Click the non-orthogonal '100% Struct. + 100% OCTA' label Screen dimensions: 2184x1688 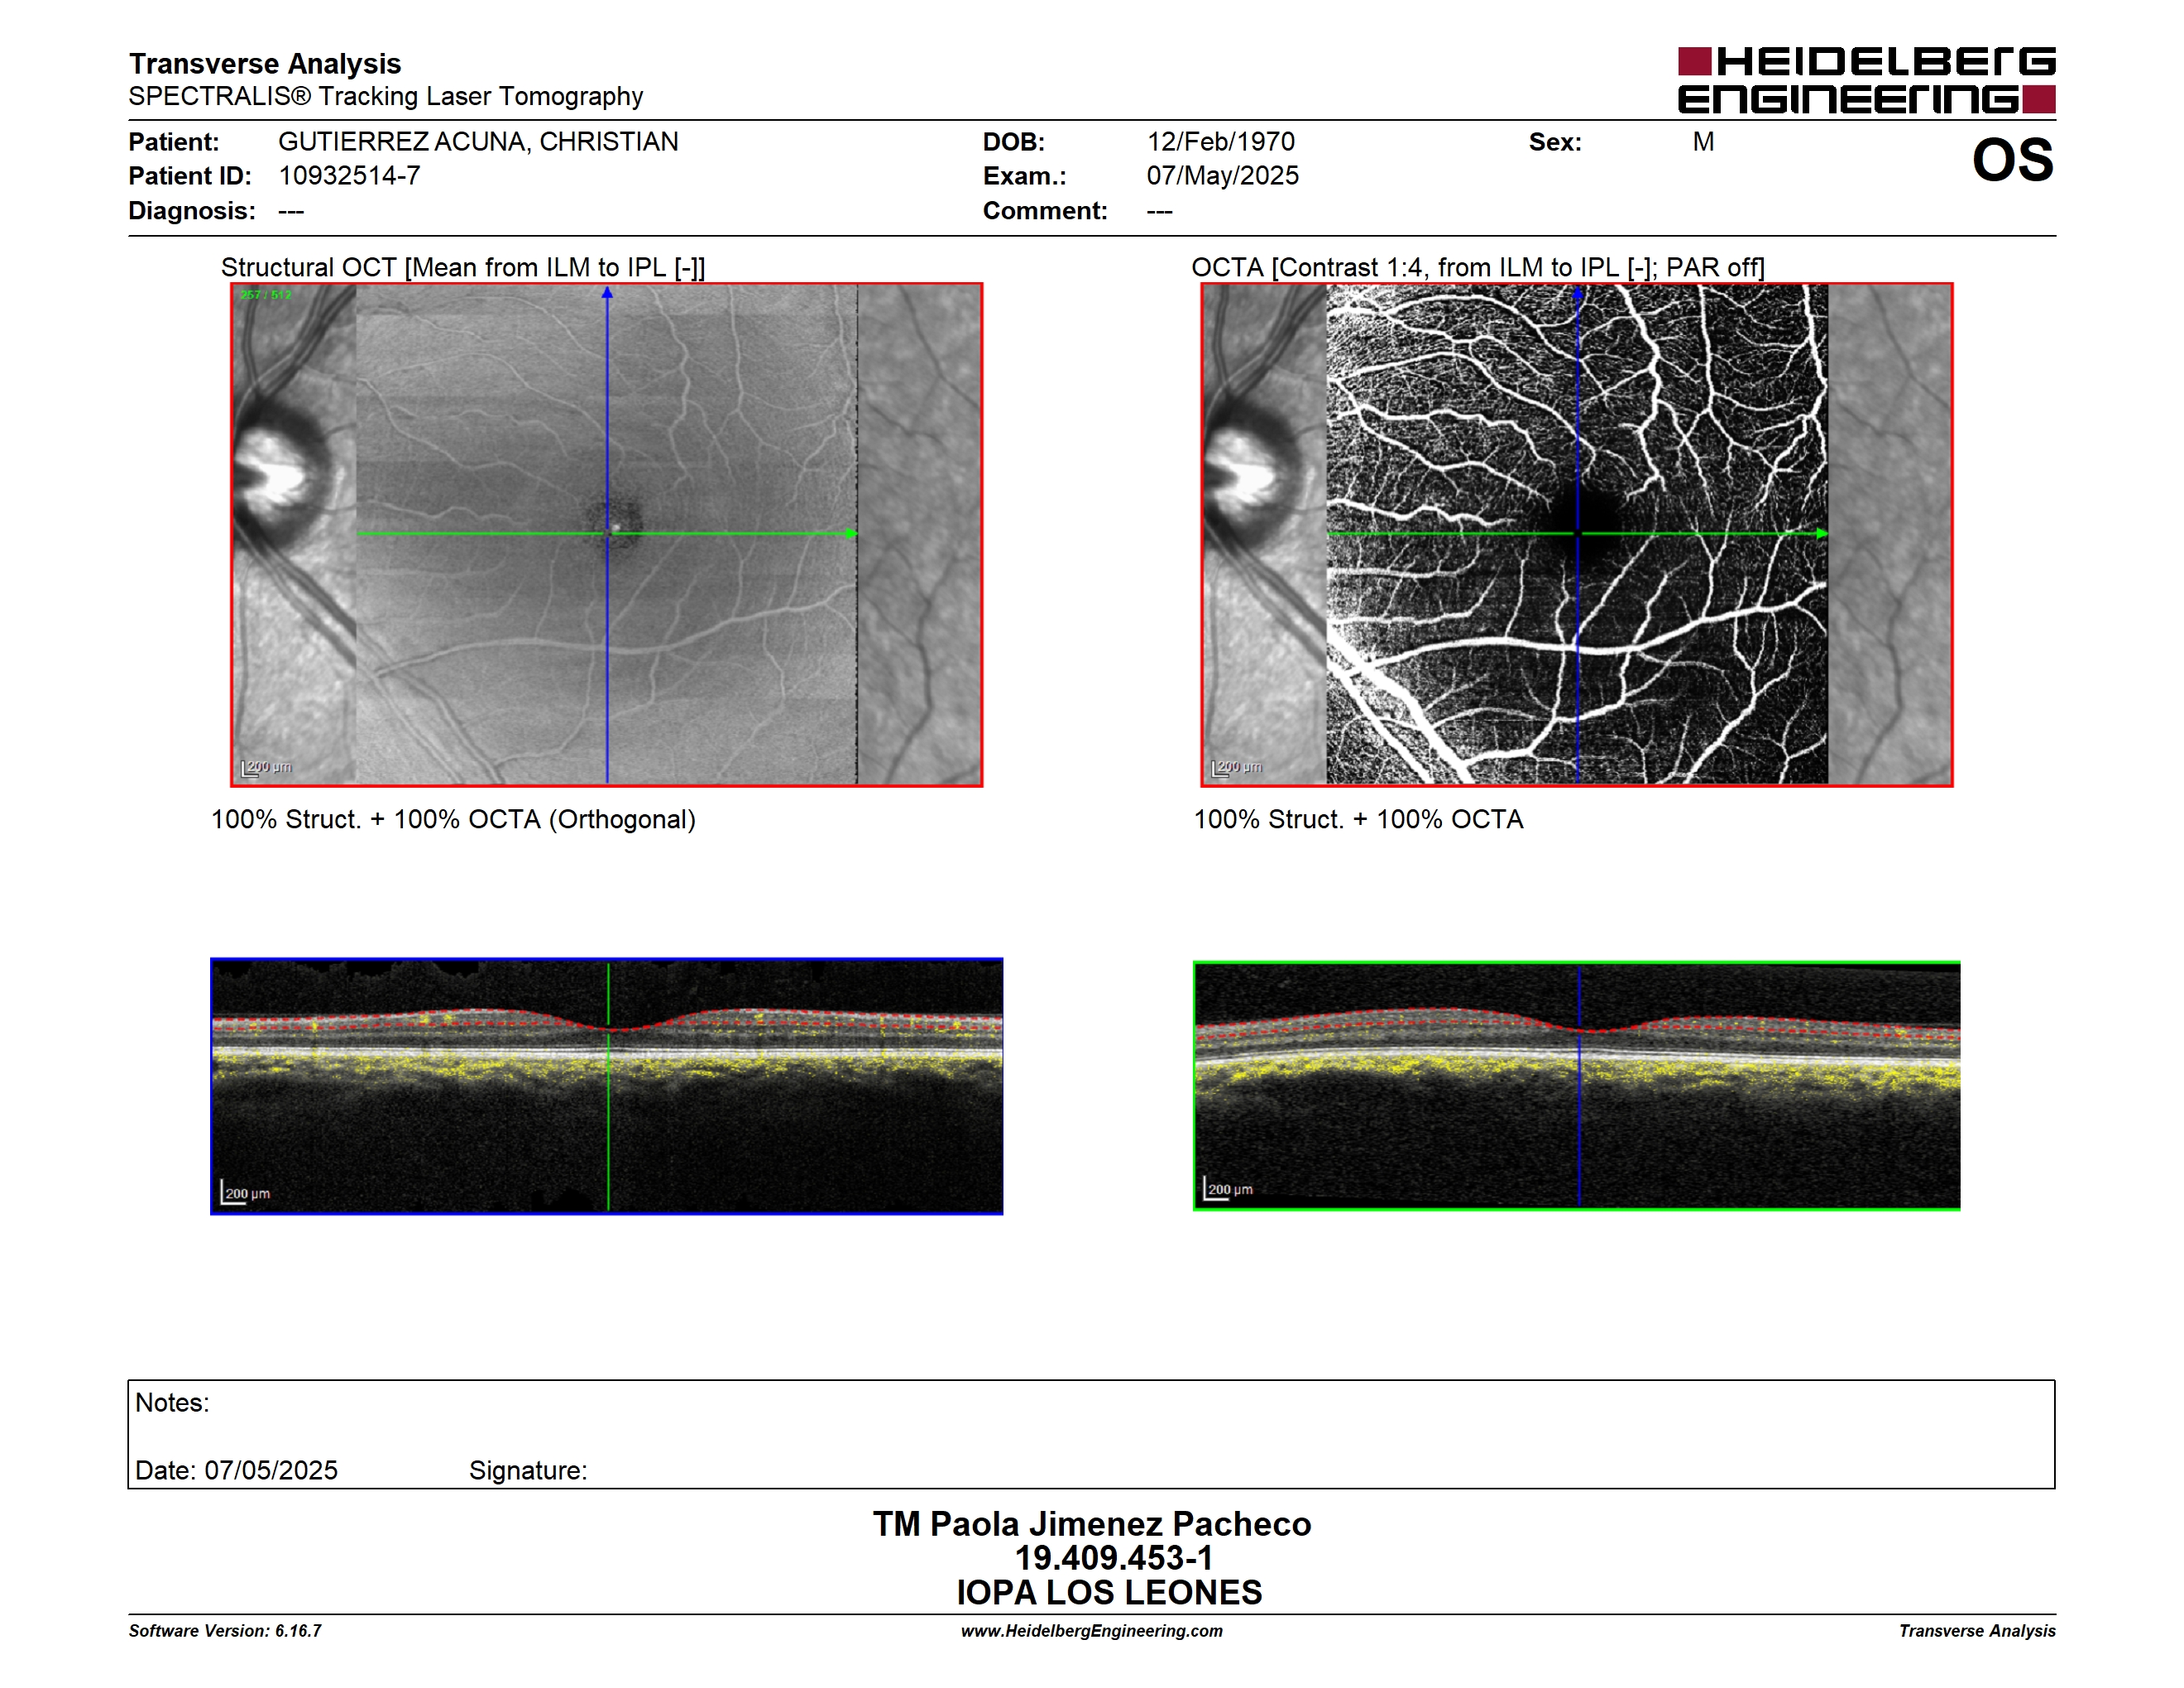tap(1358, 819)
